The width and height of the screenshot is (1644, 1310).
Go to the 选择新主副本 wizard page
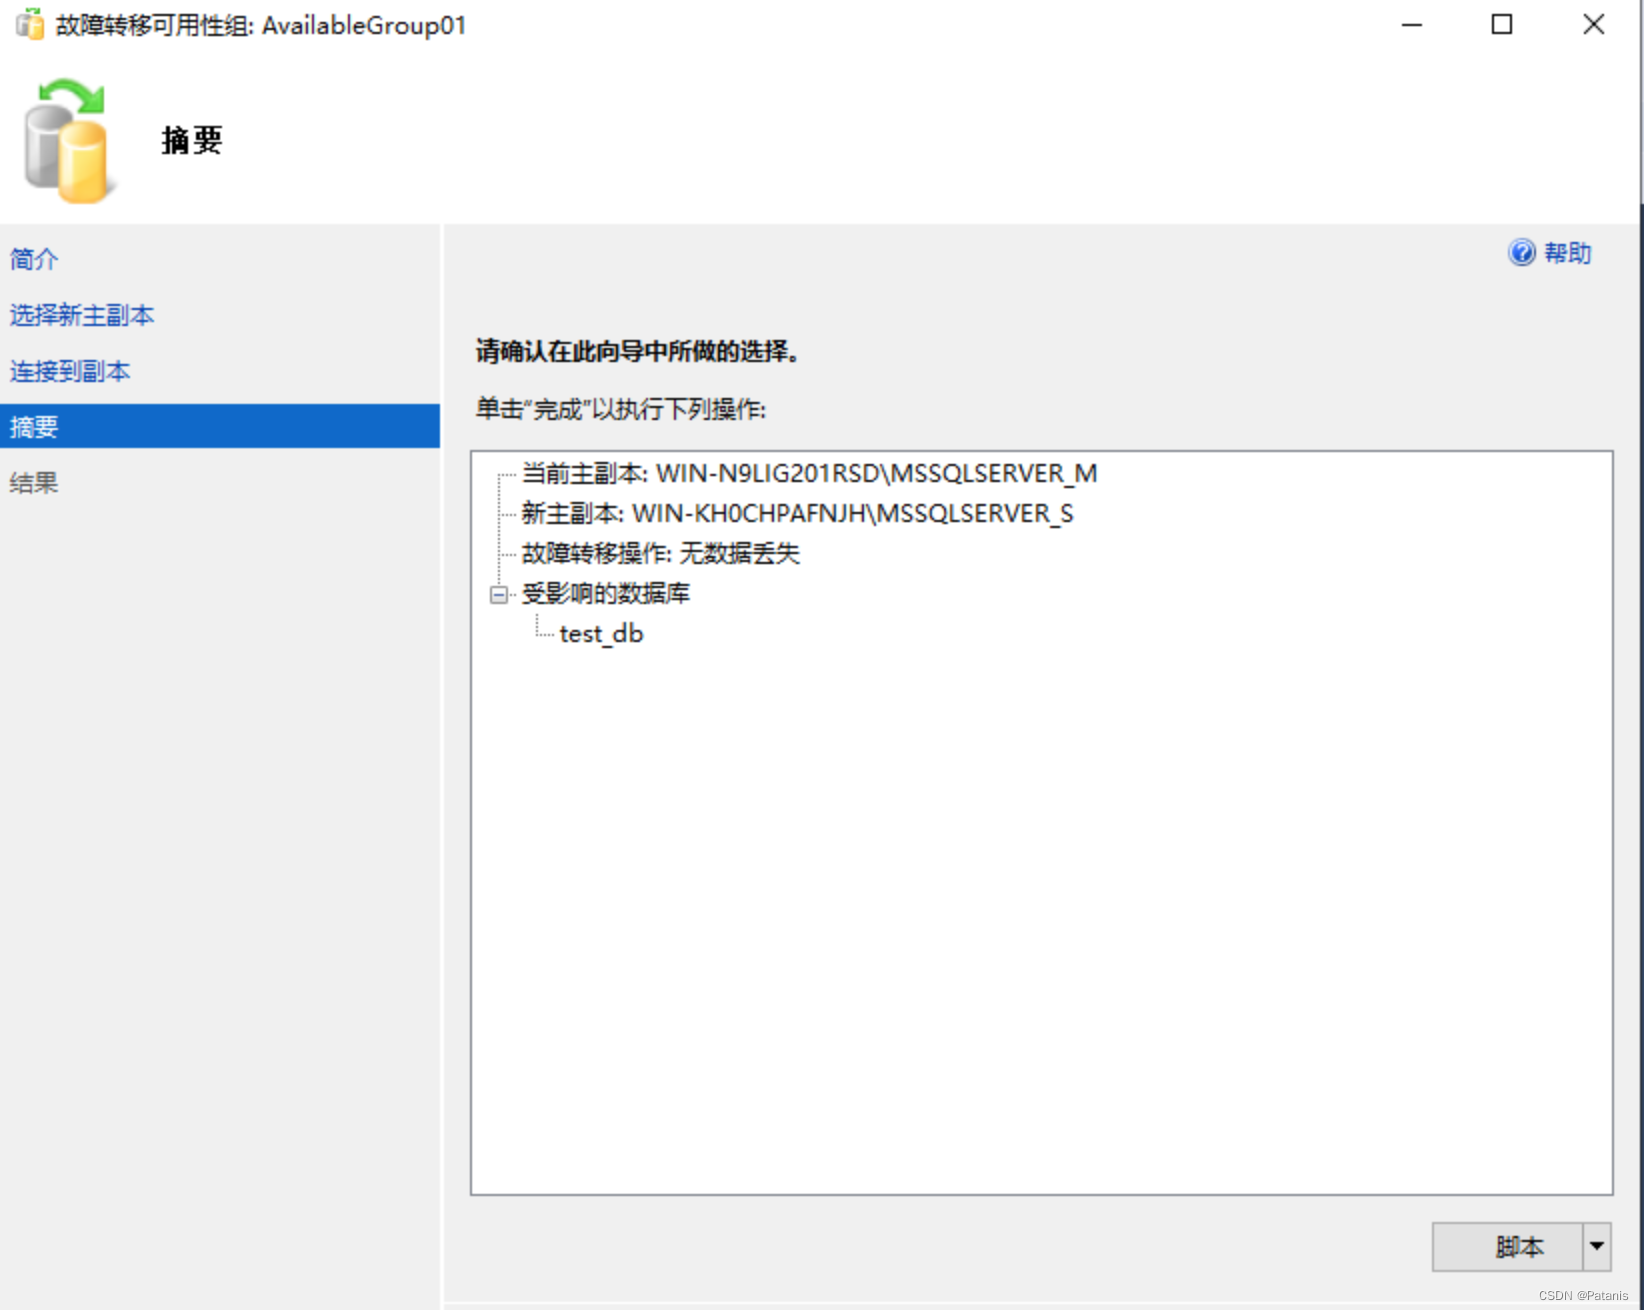(x=82, y=315)
